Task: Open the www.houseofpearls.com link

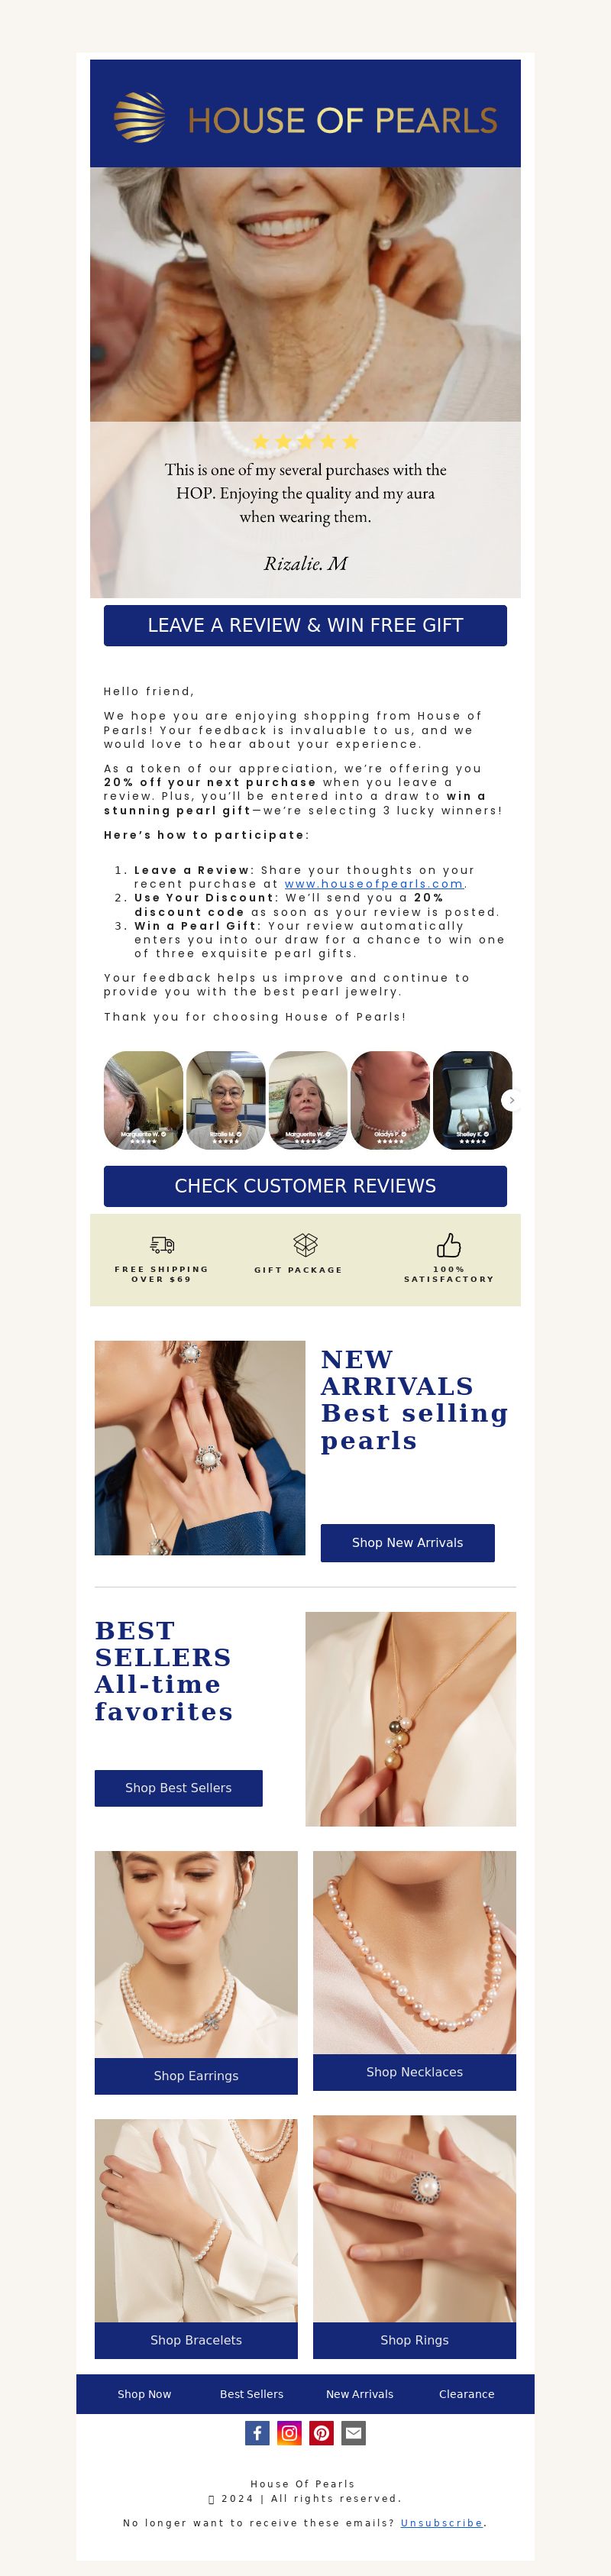Action: [x=374, y=884]
